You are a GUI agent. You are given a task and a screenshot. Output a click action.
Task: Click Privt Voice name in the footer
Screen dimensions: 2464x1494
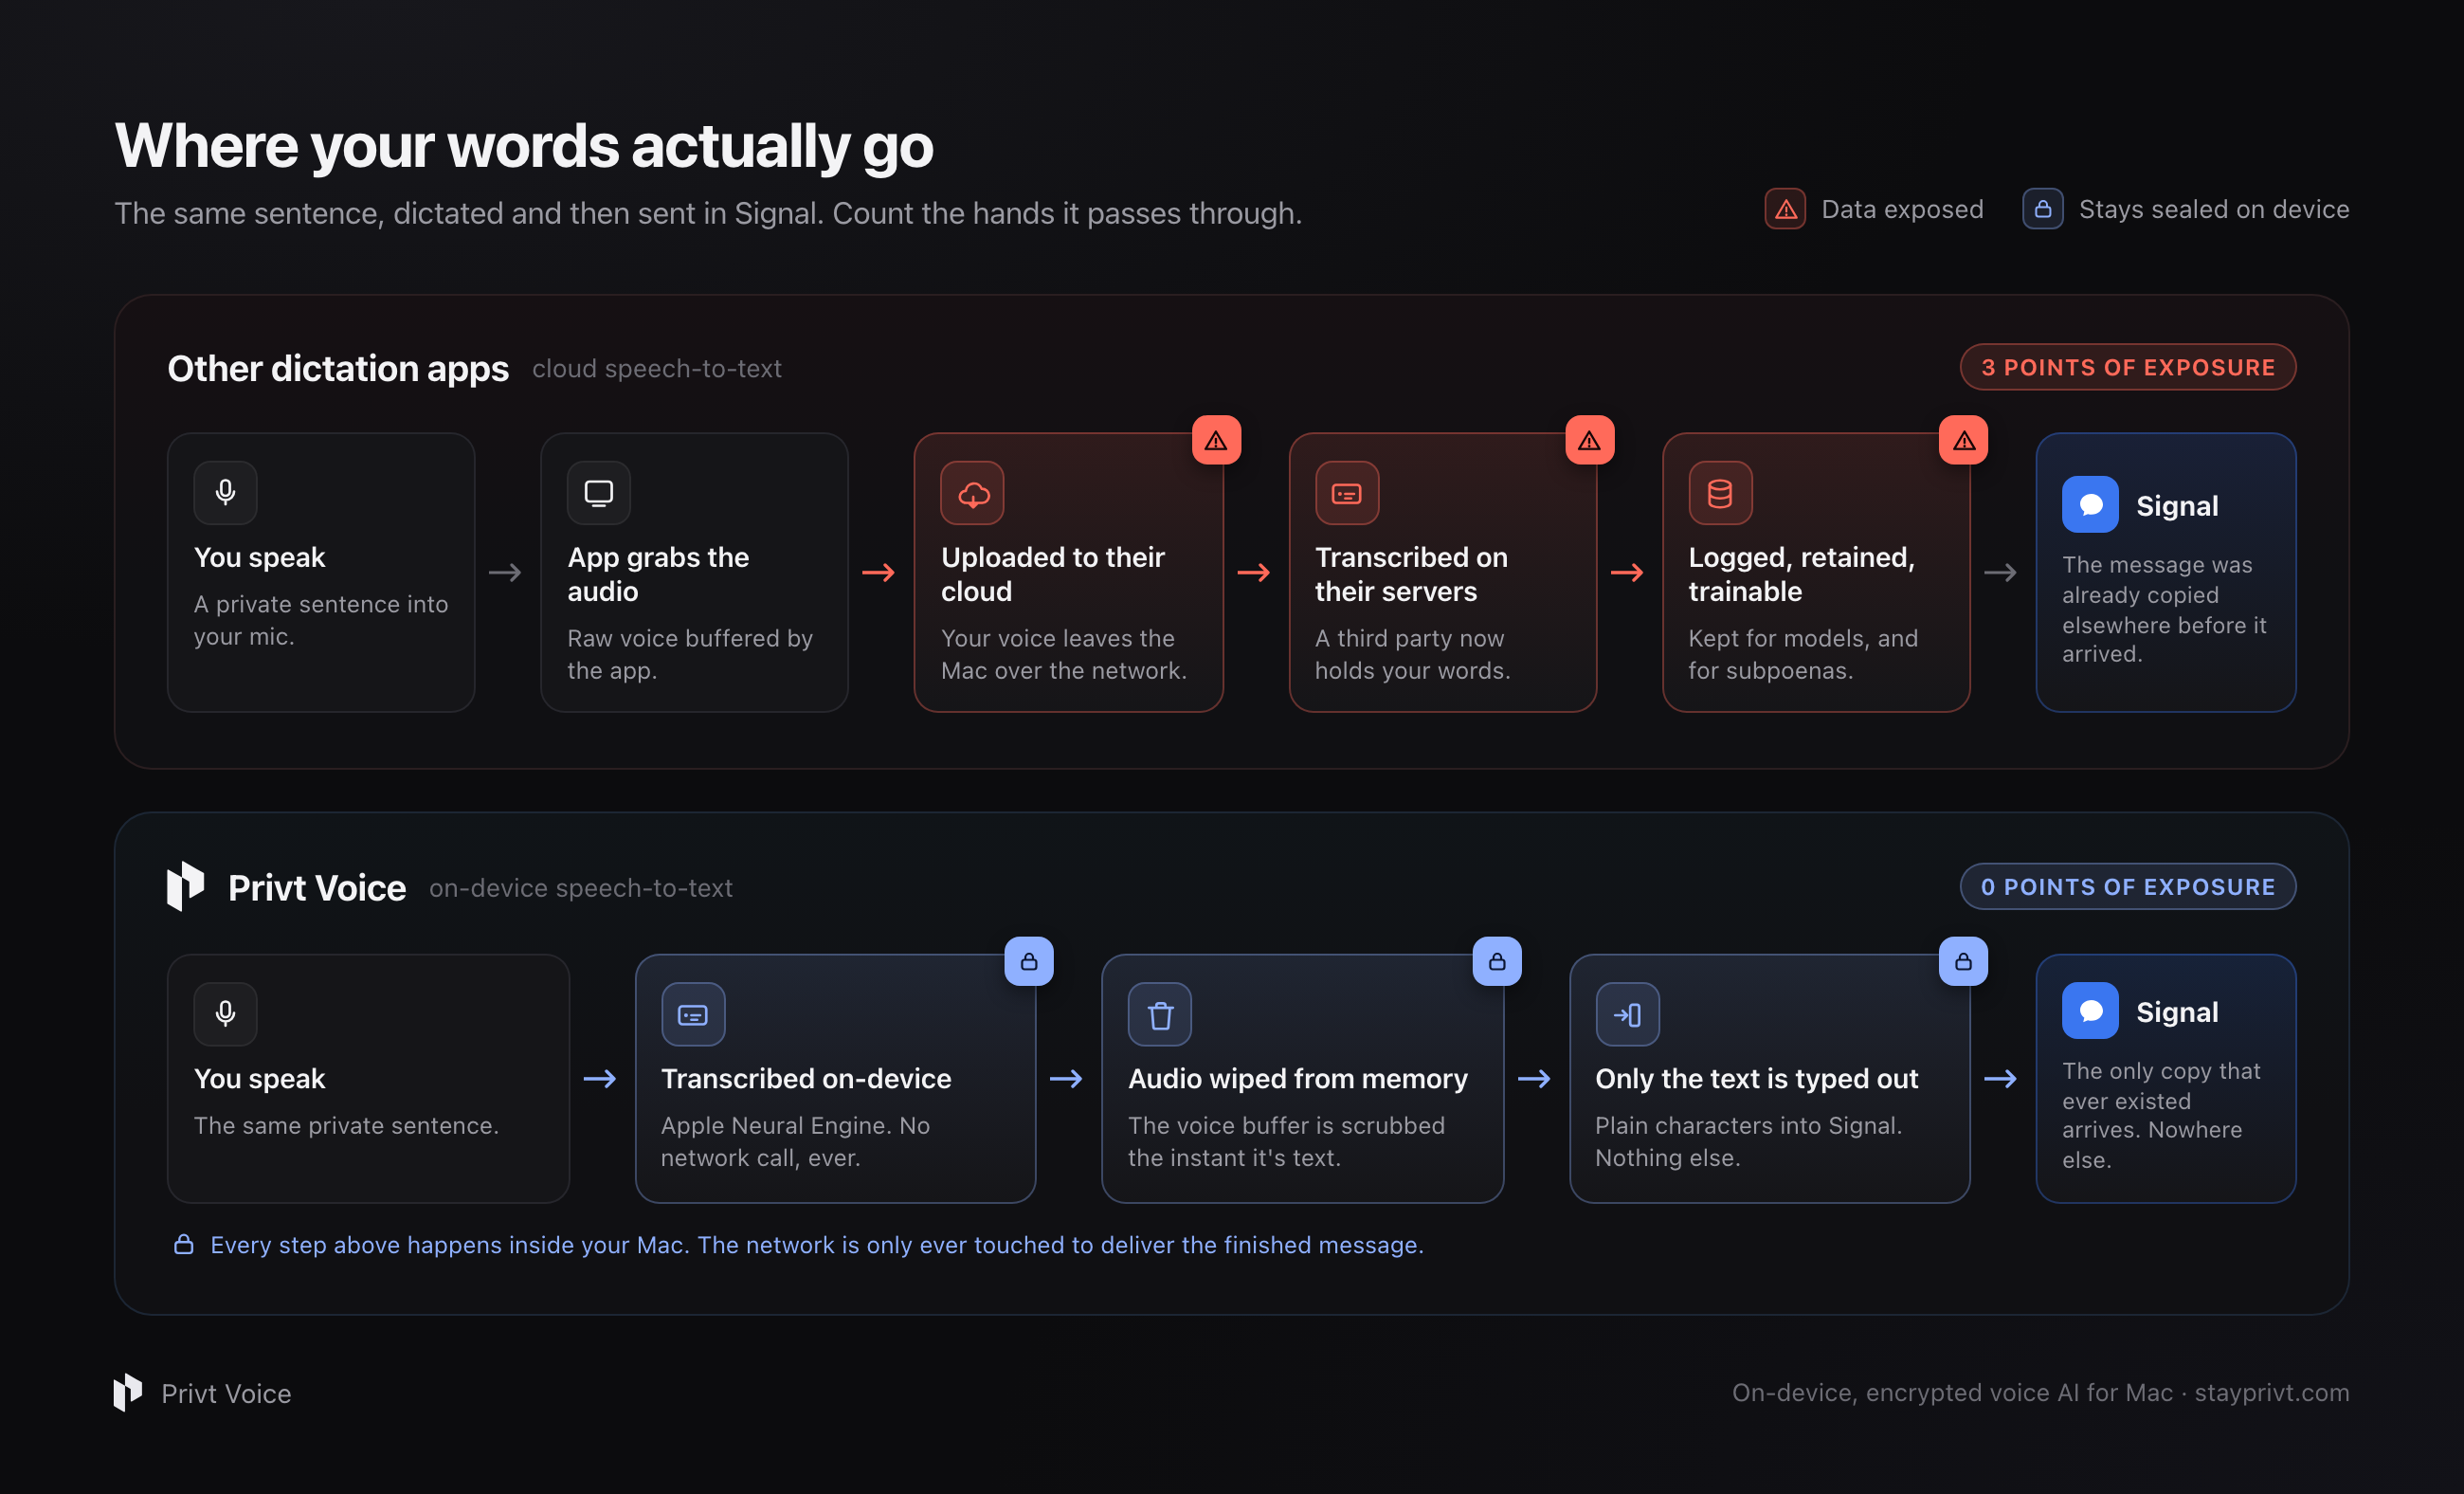226,1393
